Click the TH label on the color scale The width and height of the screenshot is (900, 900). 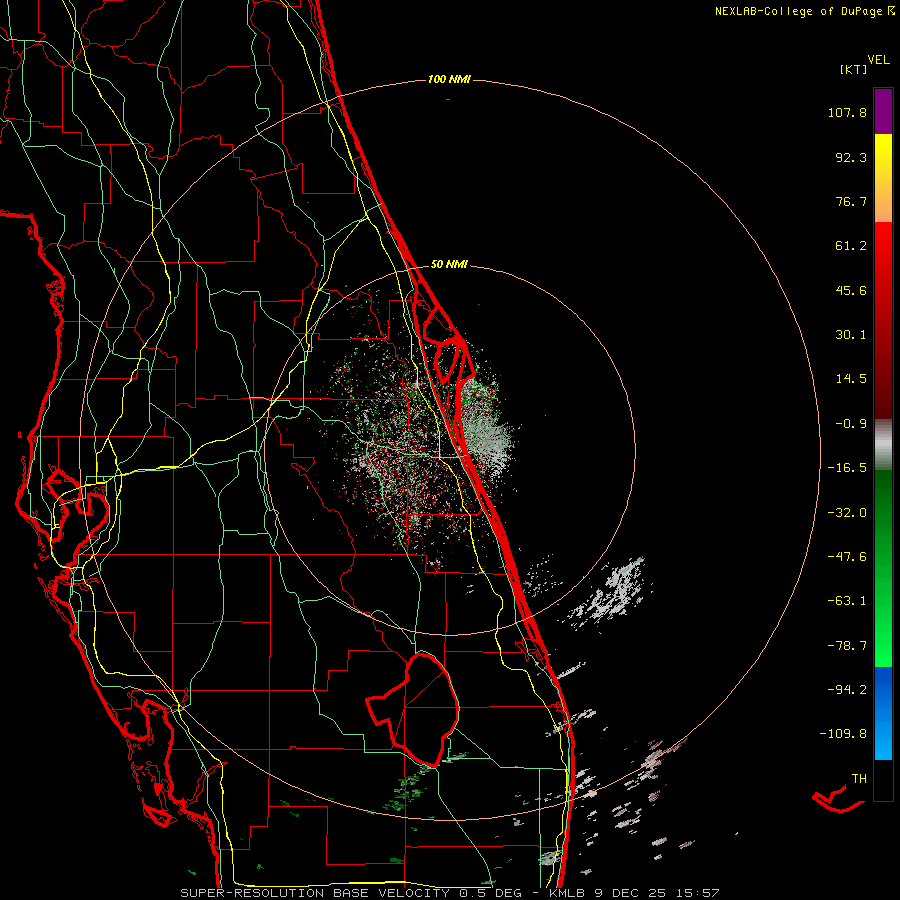tap(859, 779)
